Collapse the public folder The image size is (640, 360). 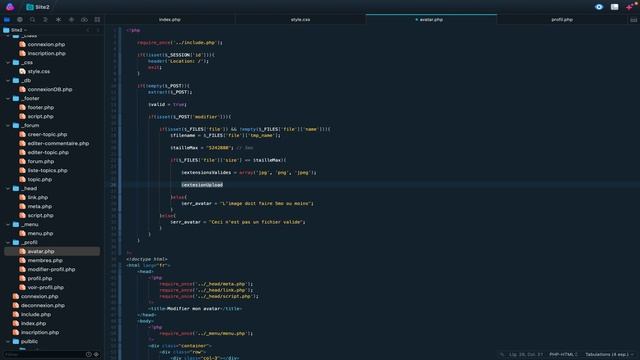(x=8, y=341)
